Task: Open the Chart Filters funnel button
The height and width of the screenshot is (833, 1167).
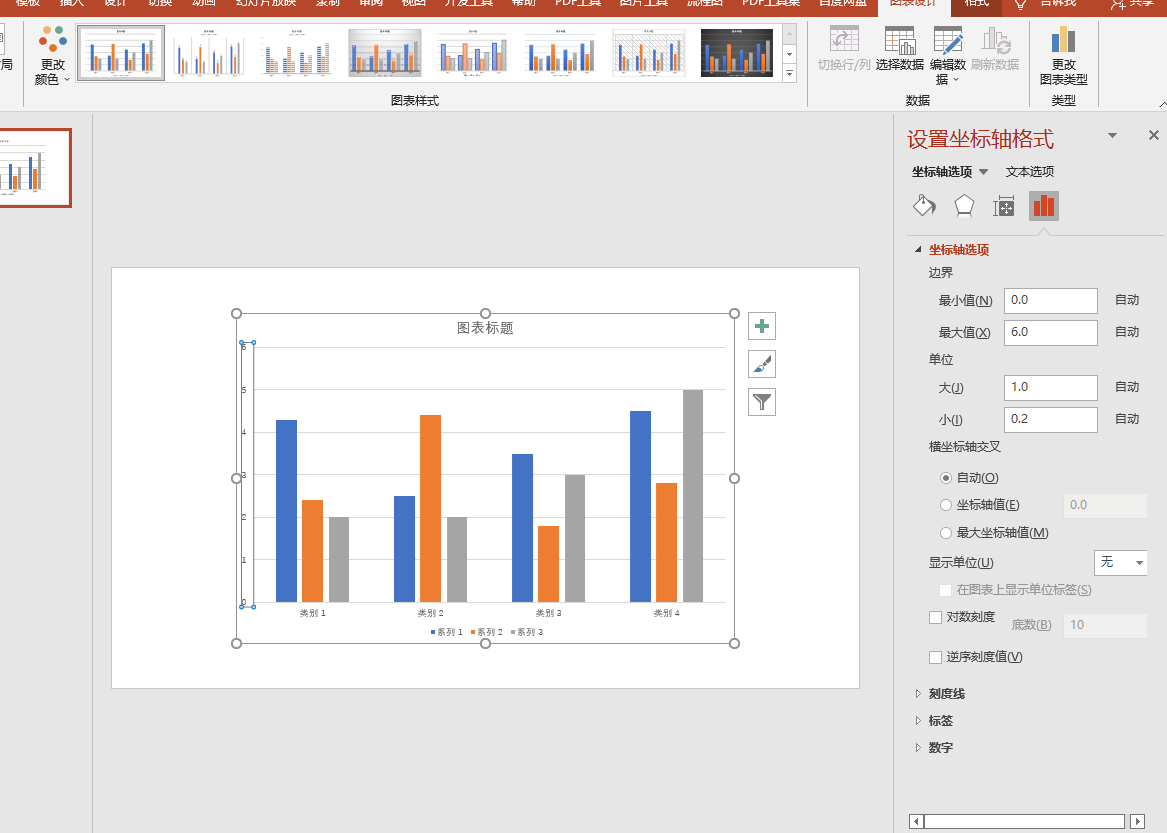Action: [761, 402]
